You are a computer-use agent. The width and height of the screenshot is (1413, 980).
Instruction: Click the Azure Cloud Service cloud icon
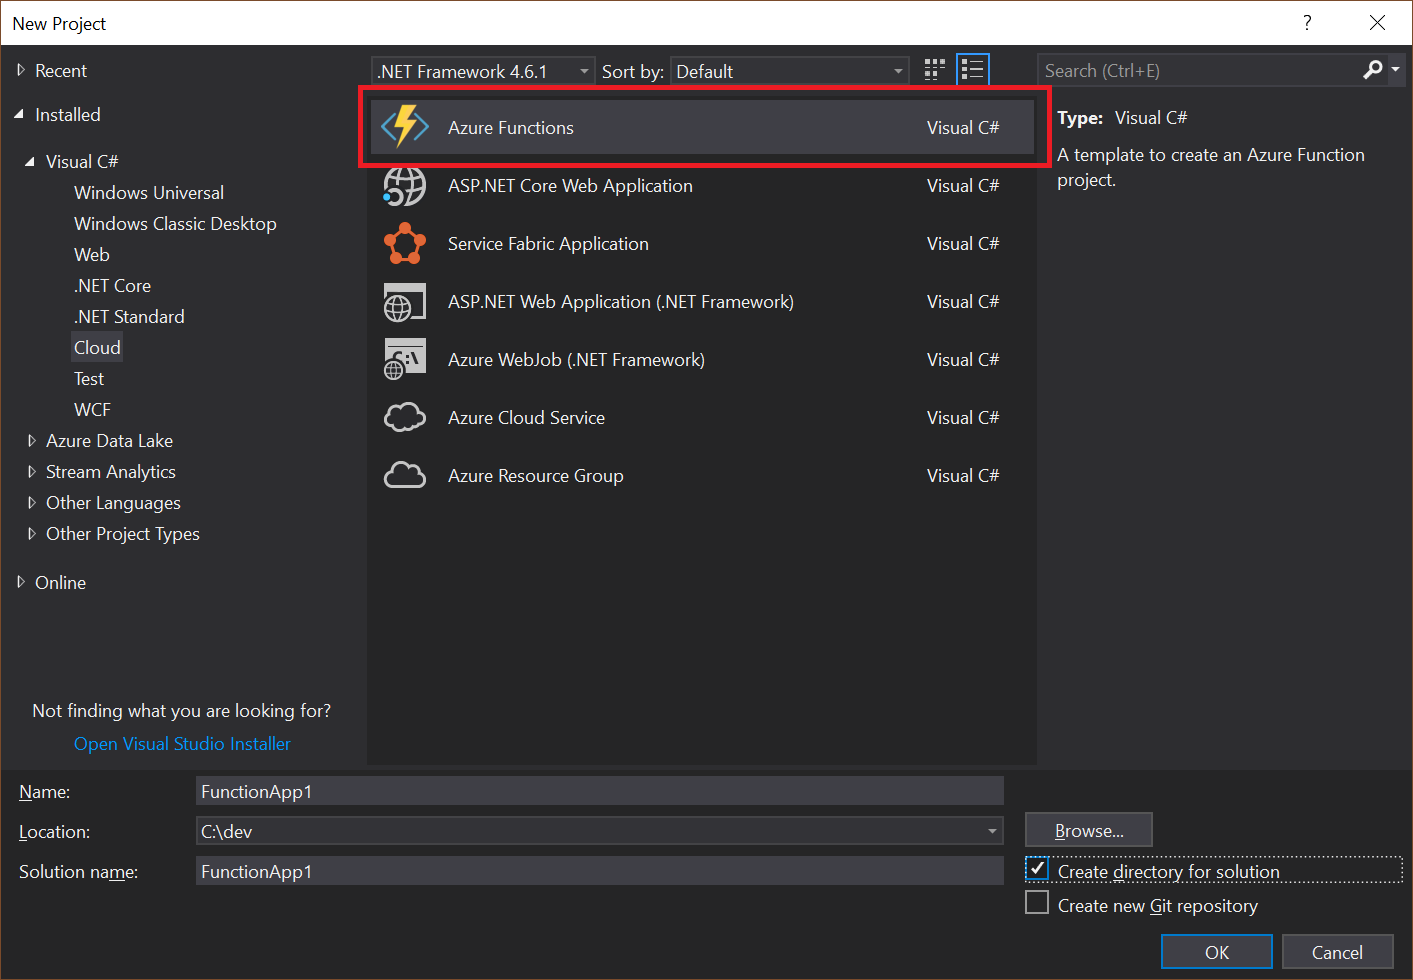click(405, 417)
